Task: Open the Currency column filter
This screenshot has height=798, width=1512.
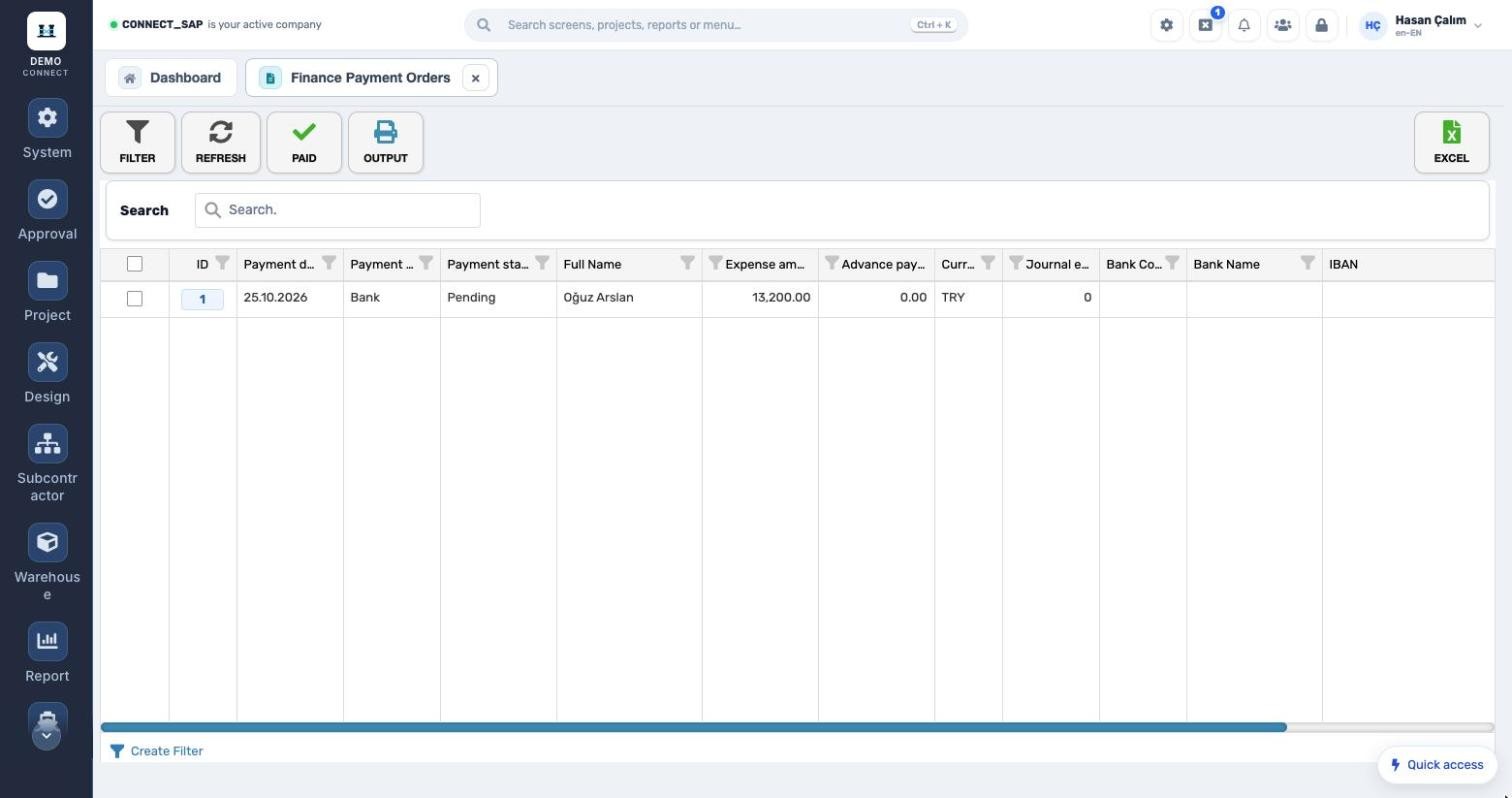Action: [988, 263]
